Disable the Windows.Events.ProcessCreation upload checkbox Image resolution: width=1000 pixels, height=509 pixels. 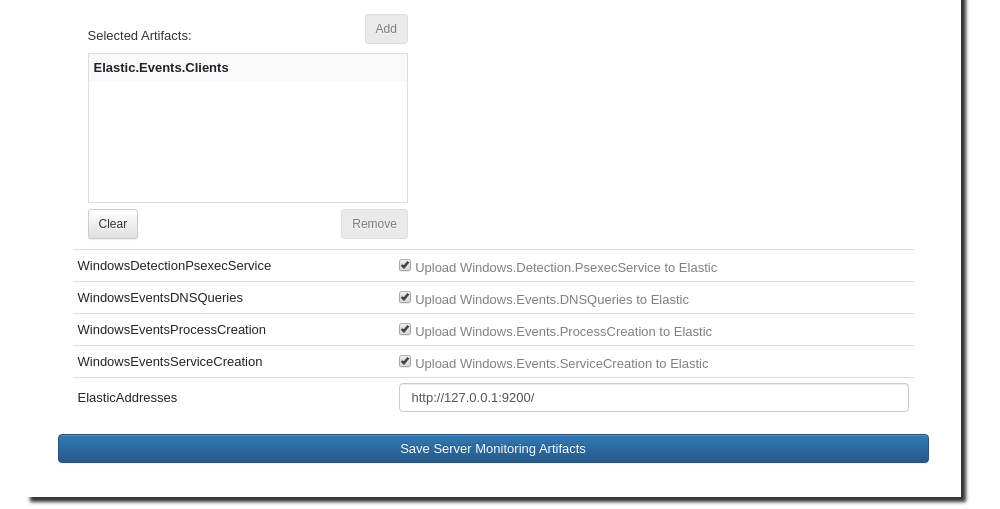[405, 329]
